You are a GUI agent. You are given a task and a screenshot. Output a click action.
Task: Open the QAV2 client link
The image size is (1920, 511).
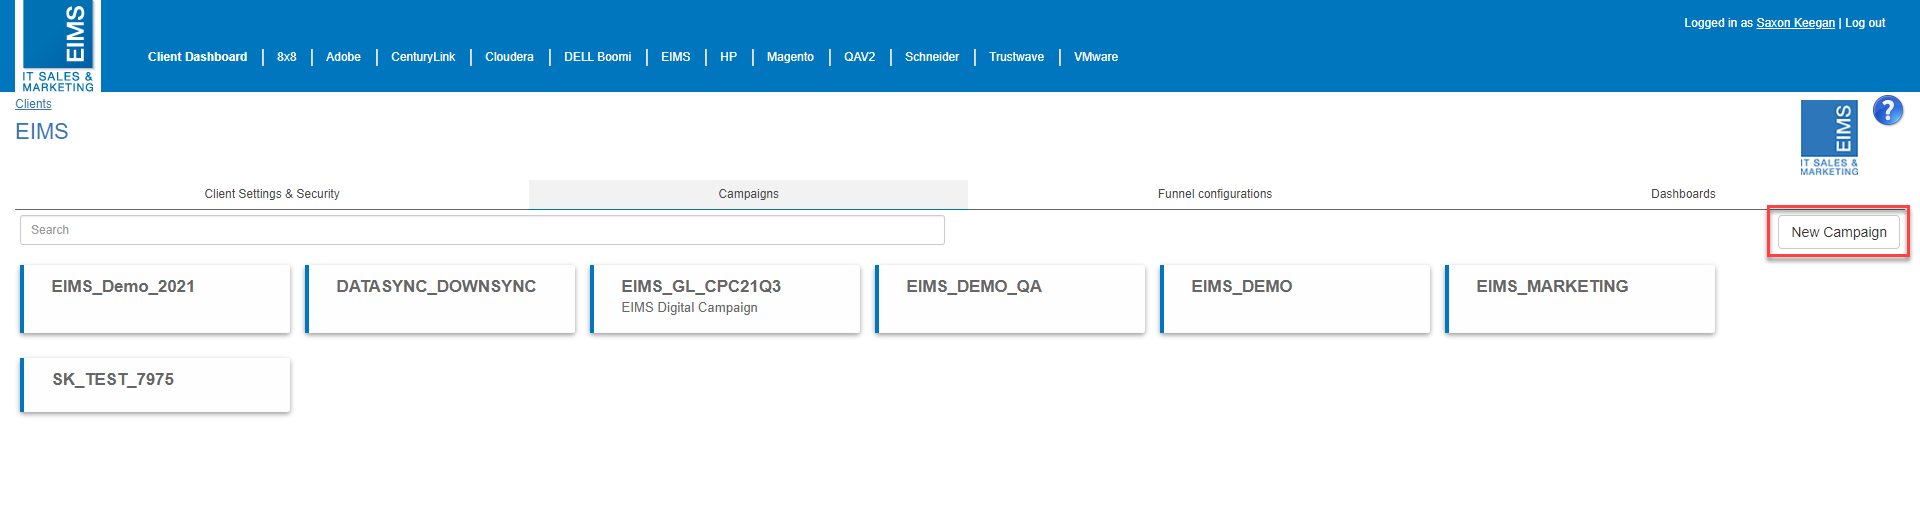[x=859, y=57]
